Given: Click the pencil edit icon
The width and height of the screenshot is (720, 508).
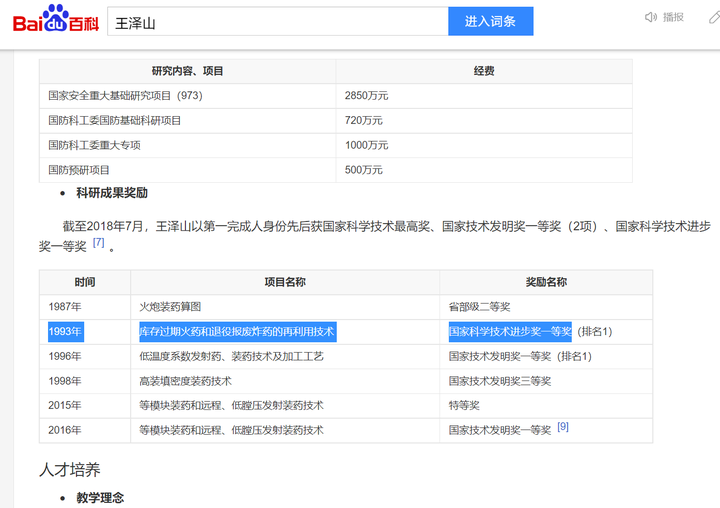Looking at the screenshot, I should [714, 17].
